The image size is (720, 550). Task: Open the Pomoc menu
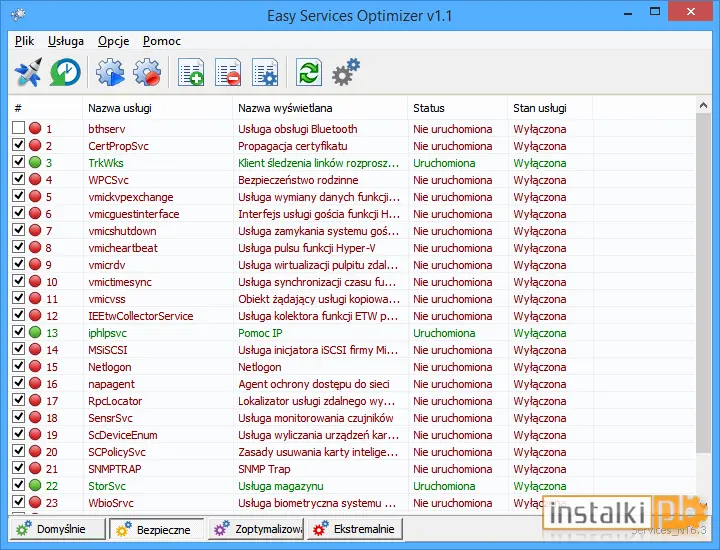point(162,41)
